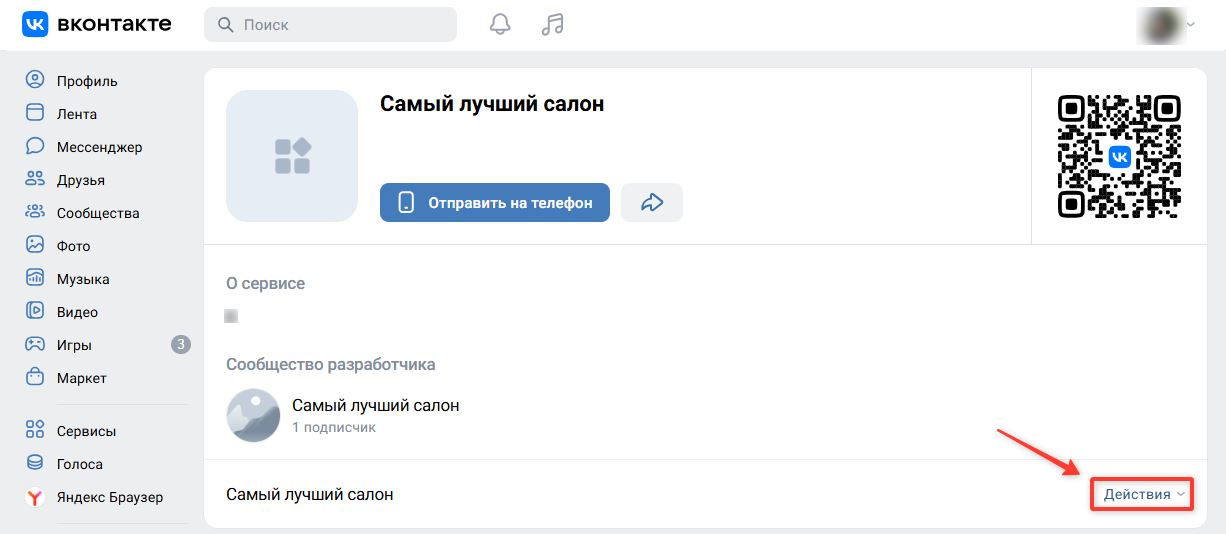1226x534 pixels.
Task: Click the Отправить на телефон button
Action: pyautogui.click(x=495, y=202)
